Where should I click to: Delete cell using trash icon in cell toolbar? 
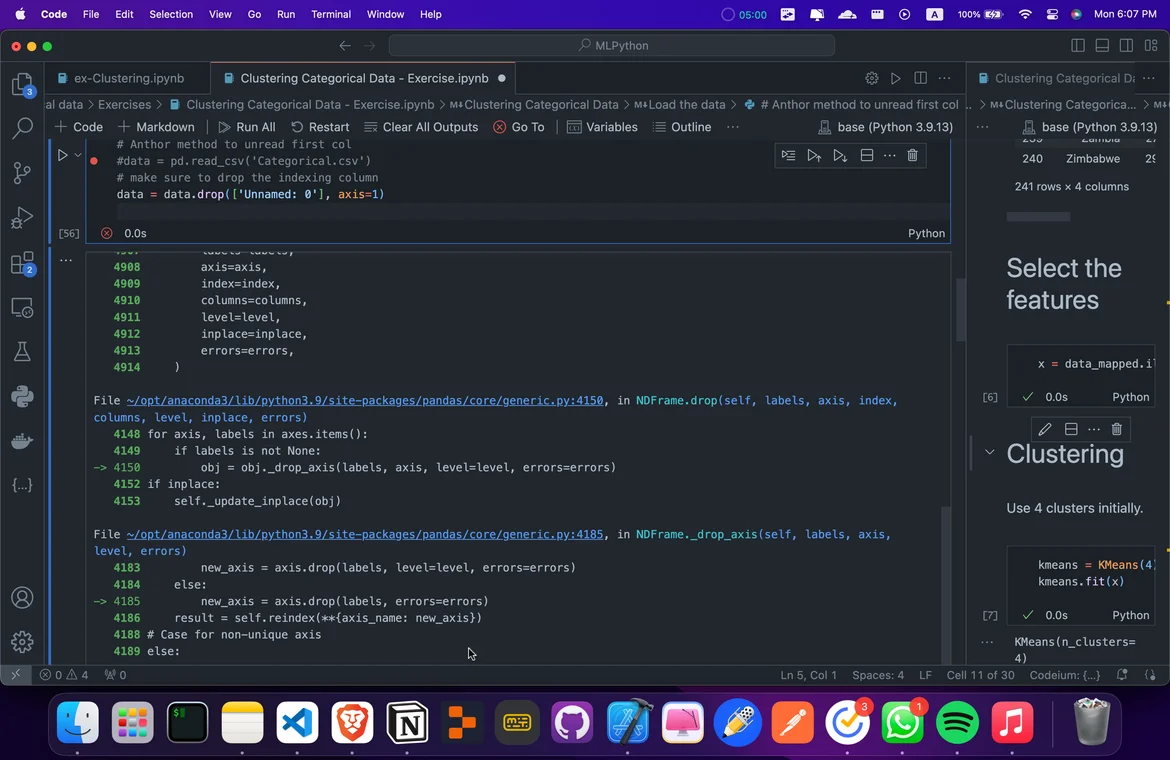click(912, 155)
